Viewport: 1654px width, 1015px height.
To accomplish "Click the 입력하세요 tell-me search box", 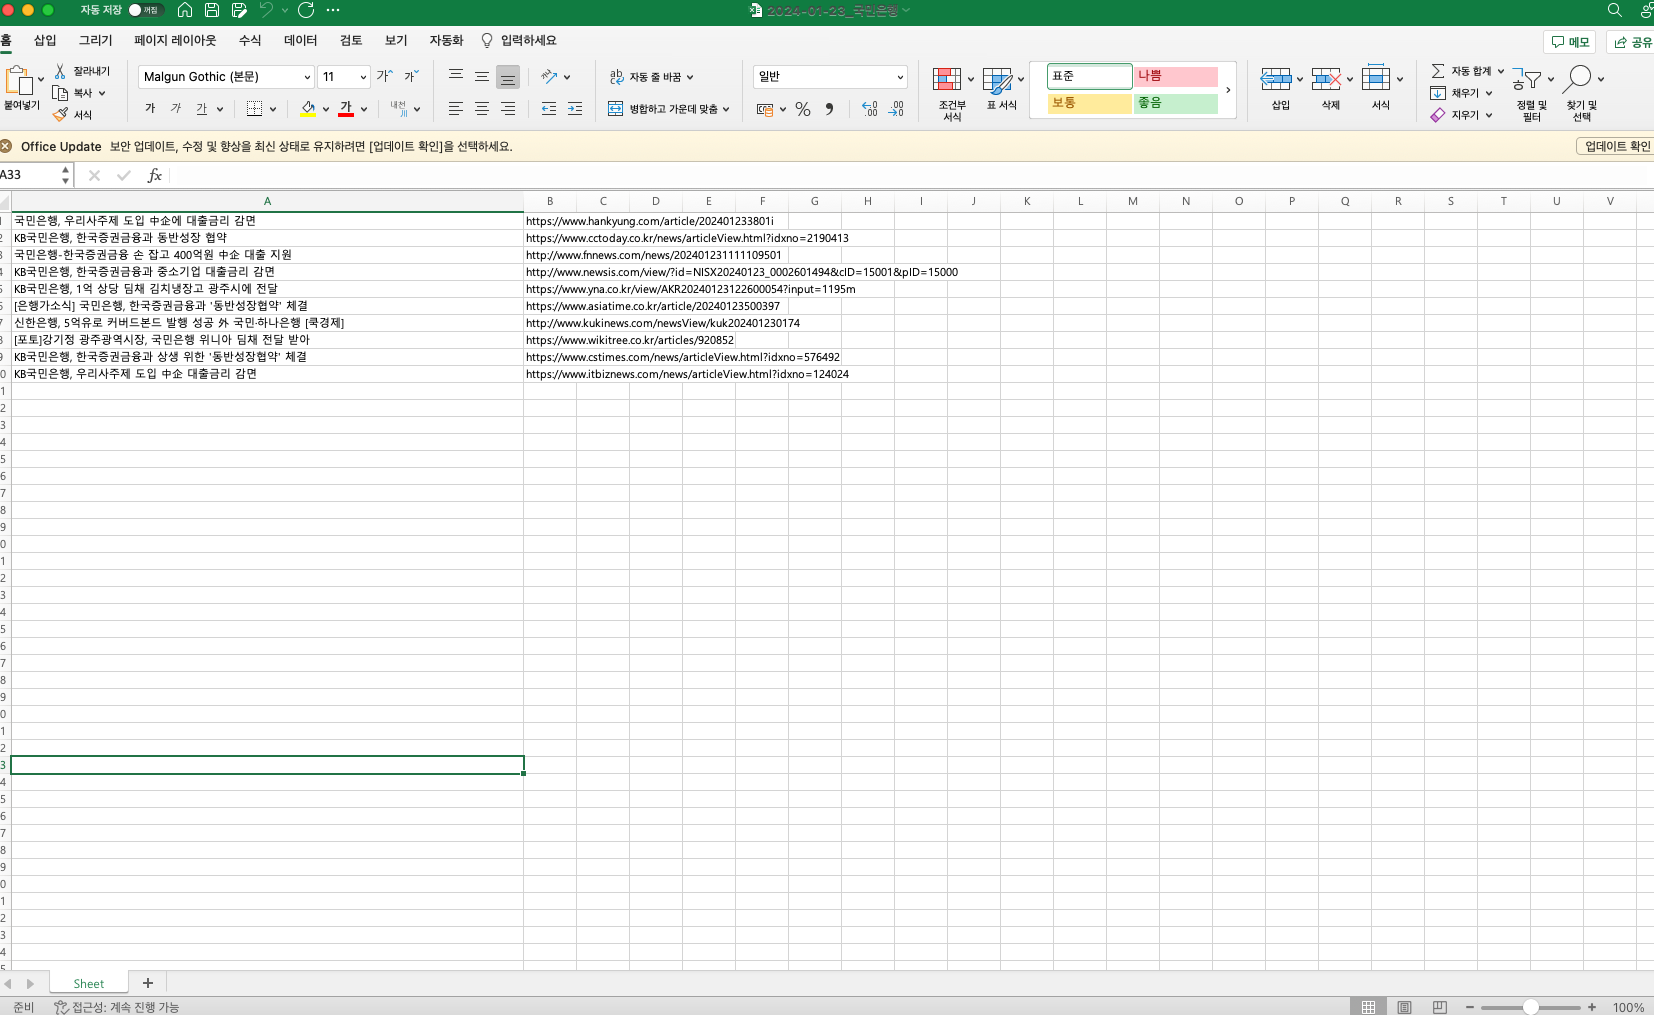I will point(519,40).
